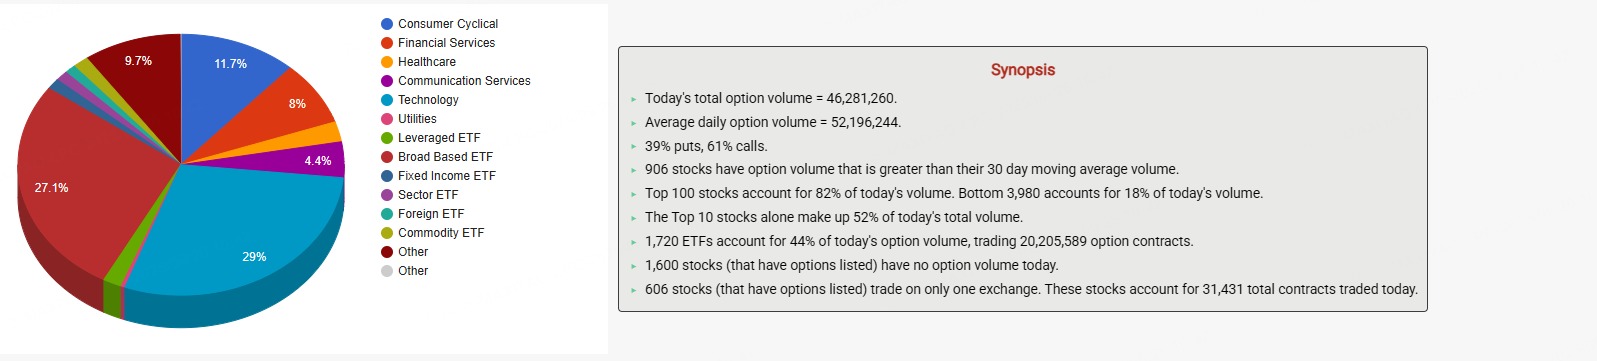1597x361 pixels.
Task: Click Broad Based ETF legend label
Action: pyautogui.click(x=445, y=157)
